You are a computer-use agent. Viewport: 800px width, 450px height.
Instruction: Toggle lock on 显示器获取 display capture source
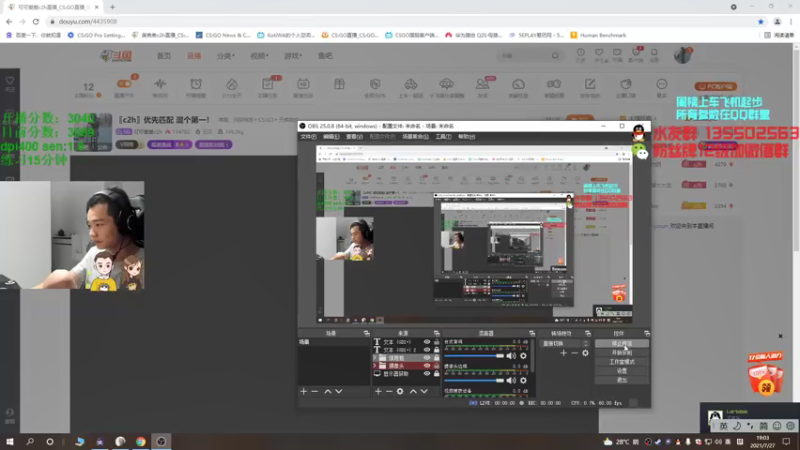coord(436,374)
